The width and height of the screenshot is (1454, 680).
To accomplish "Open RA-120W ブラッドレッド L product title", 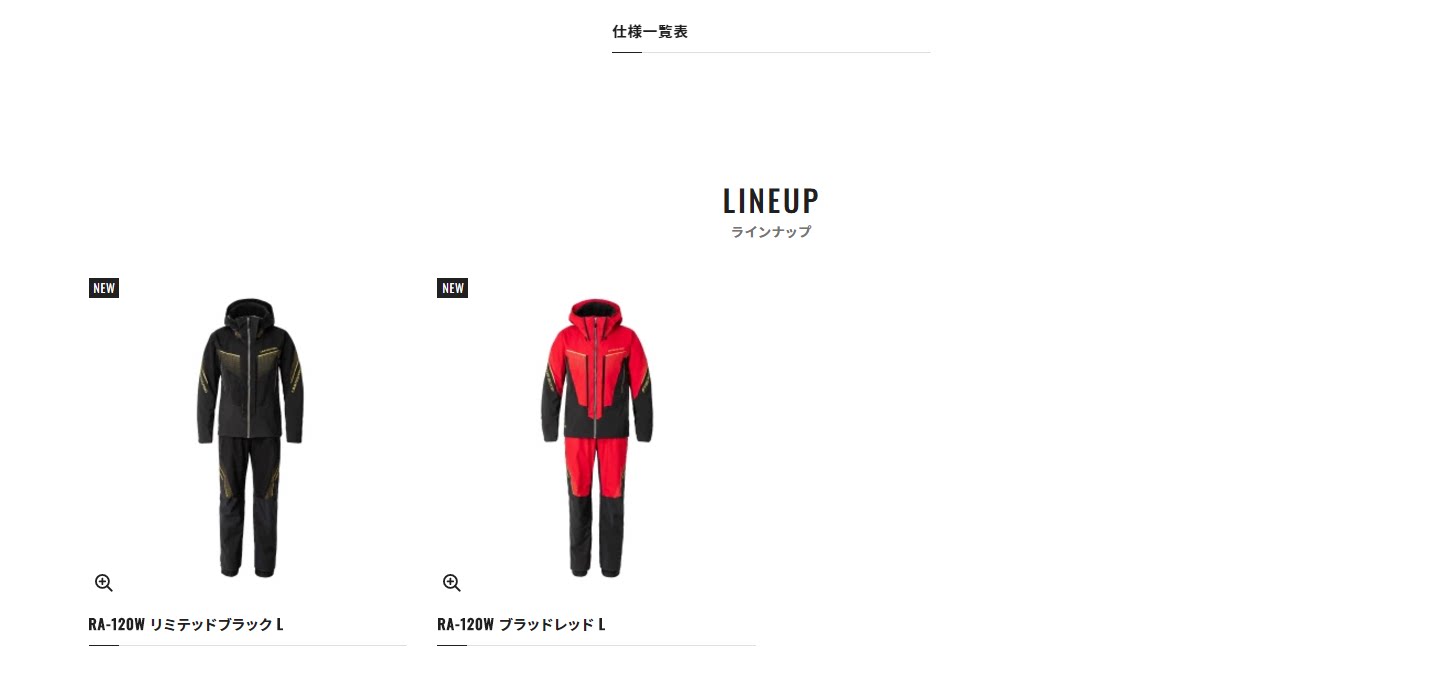I will 521,624.
